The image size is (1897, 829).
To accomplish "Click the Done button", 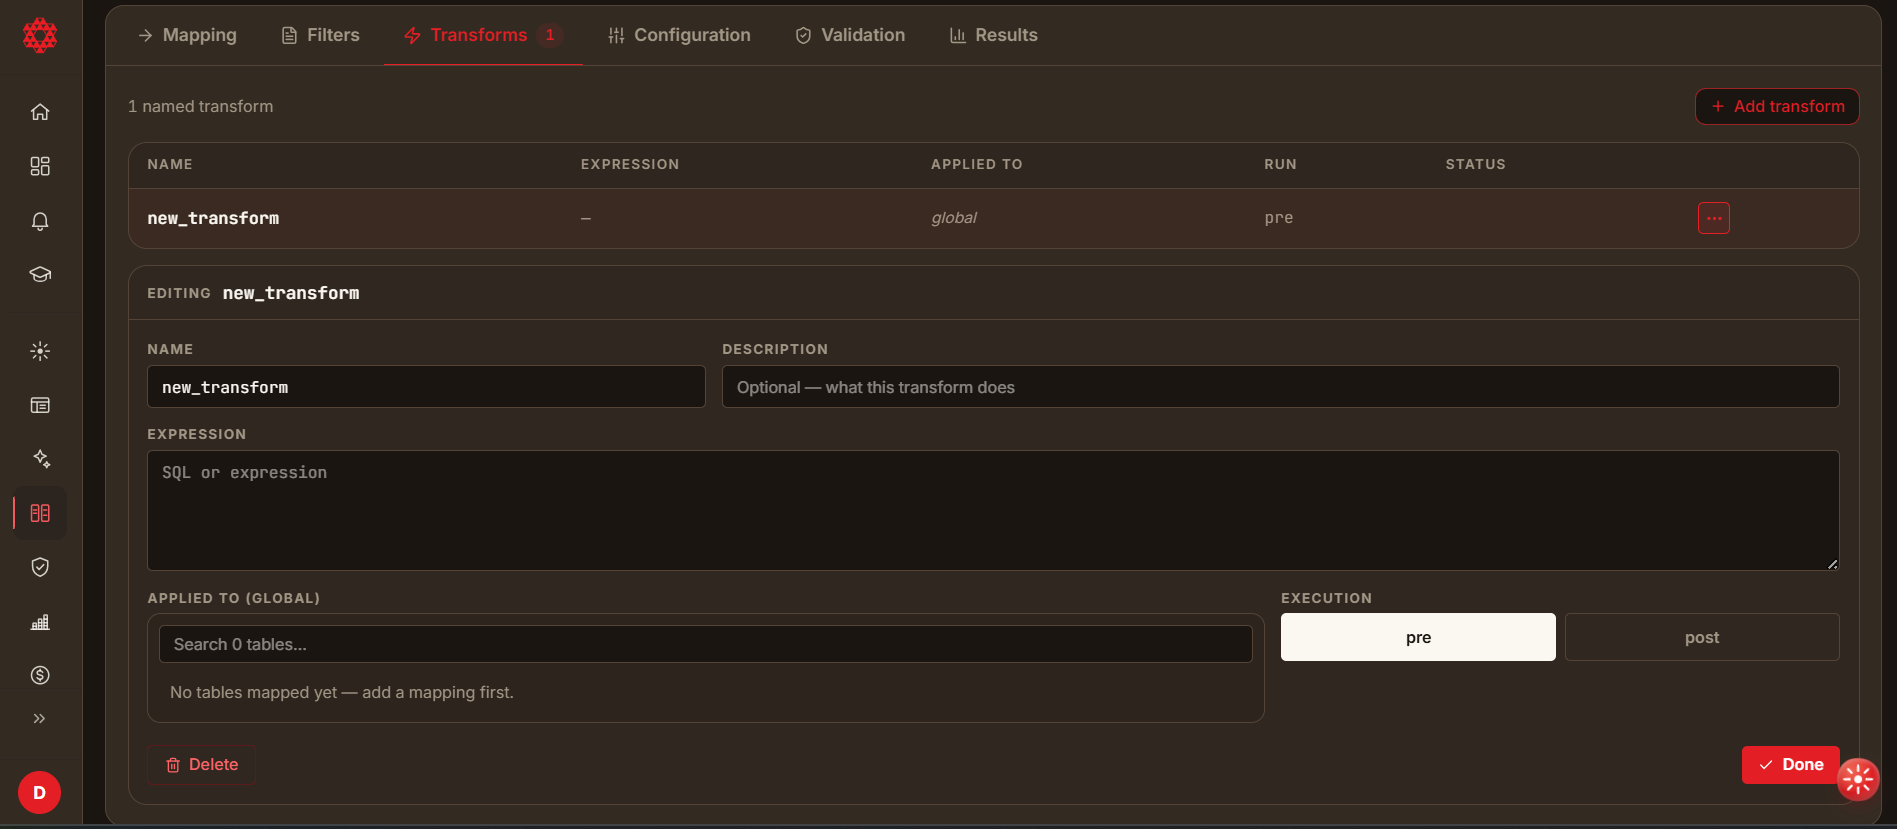I will 1790,765.
